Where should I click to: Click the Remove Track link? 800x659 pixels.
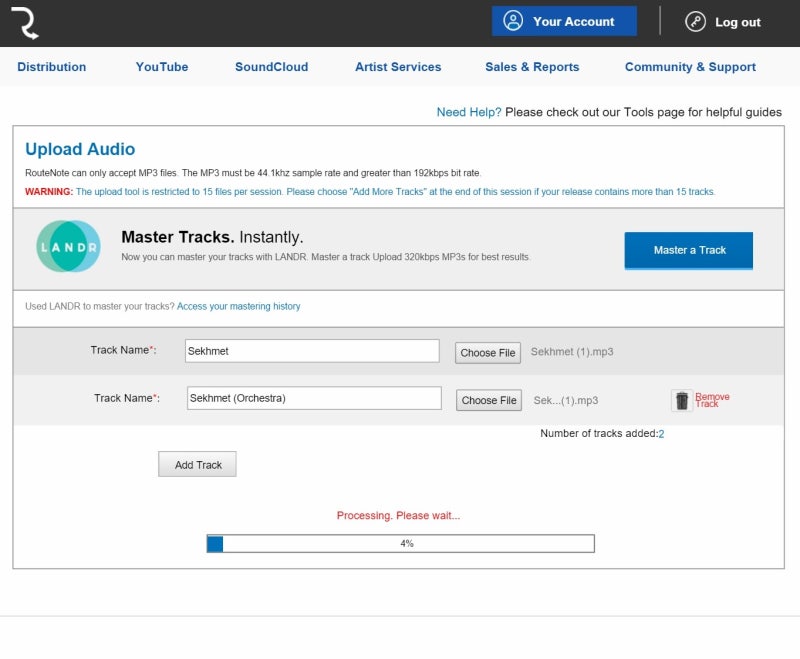(712, 400)
